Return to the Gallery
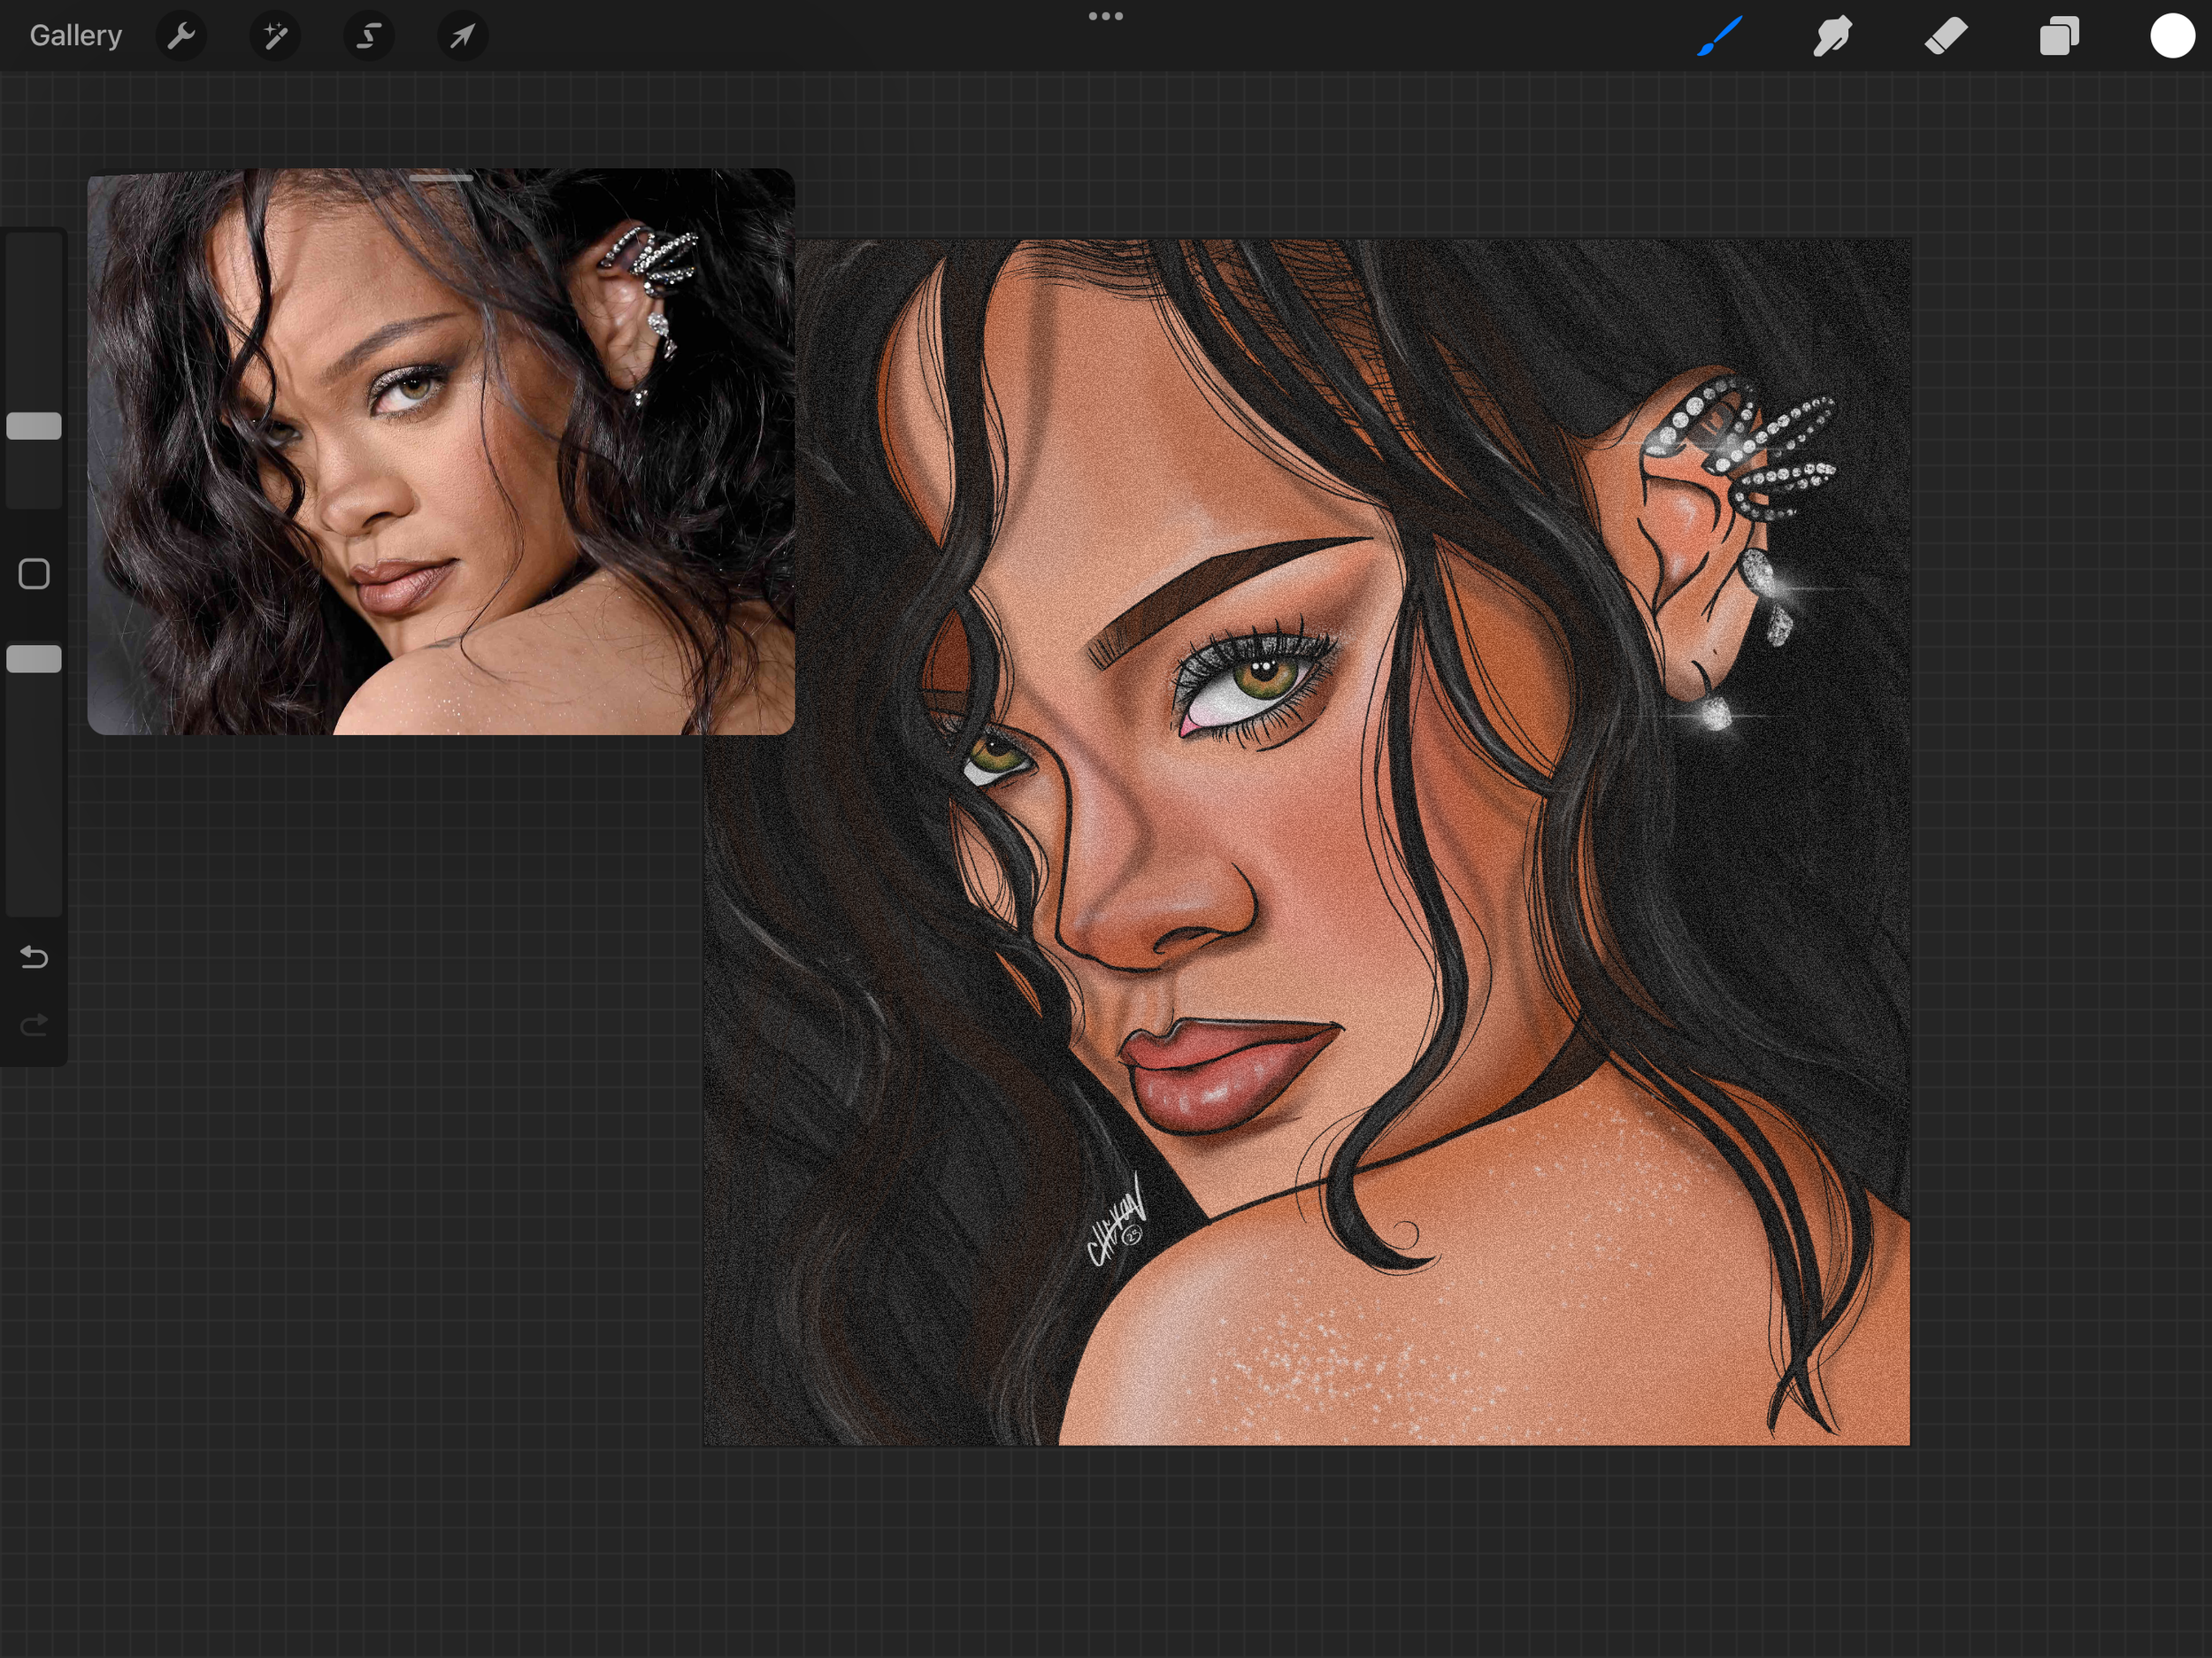Image resolution: width=2212 pixels, height=1658 pixels. [75, 36]
